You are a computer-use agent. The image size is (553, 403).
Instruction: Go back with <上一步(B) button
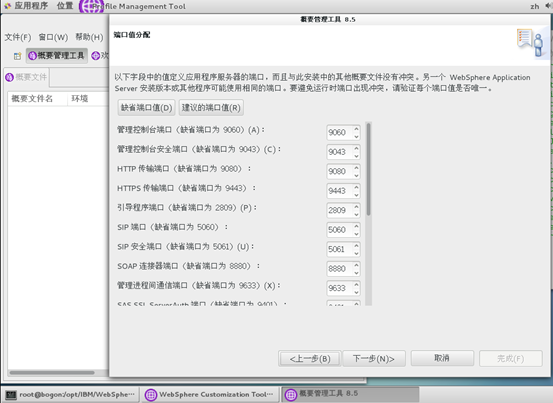click(310, 359)
